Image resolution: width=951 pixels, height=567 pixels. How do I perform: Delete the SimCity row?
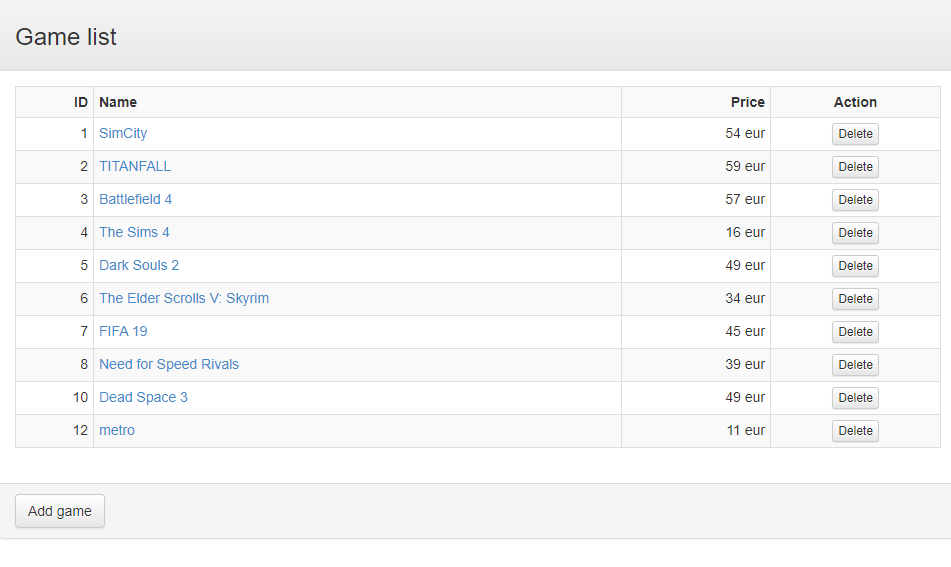point(855,134)
